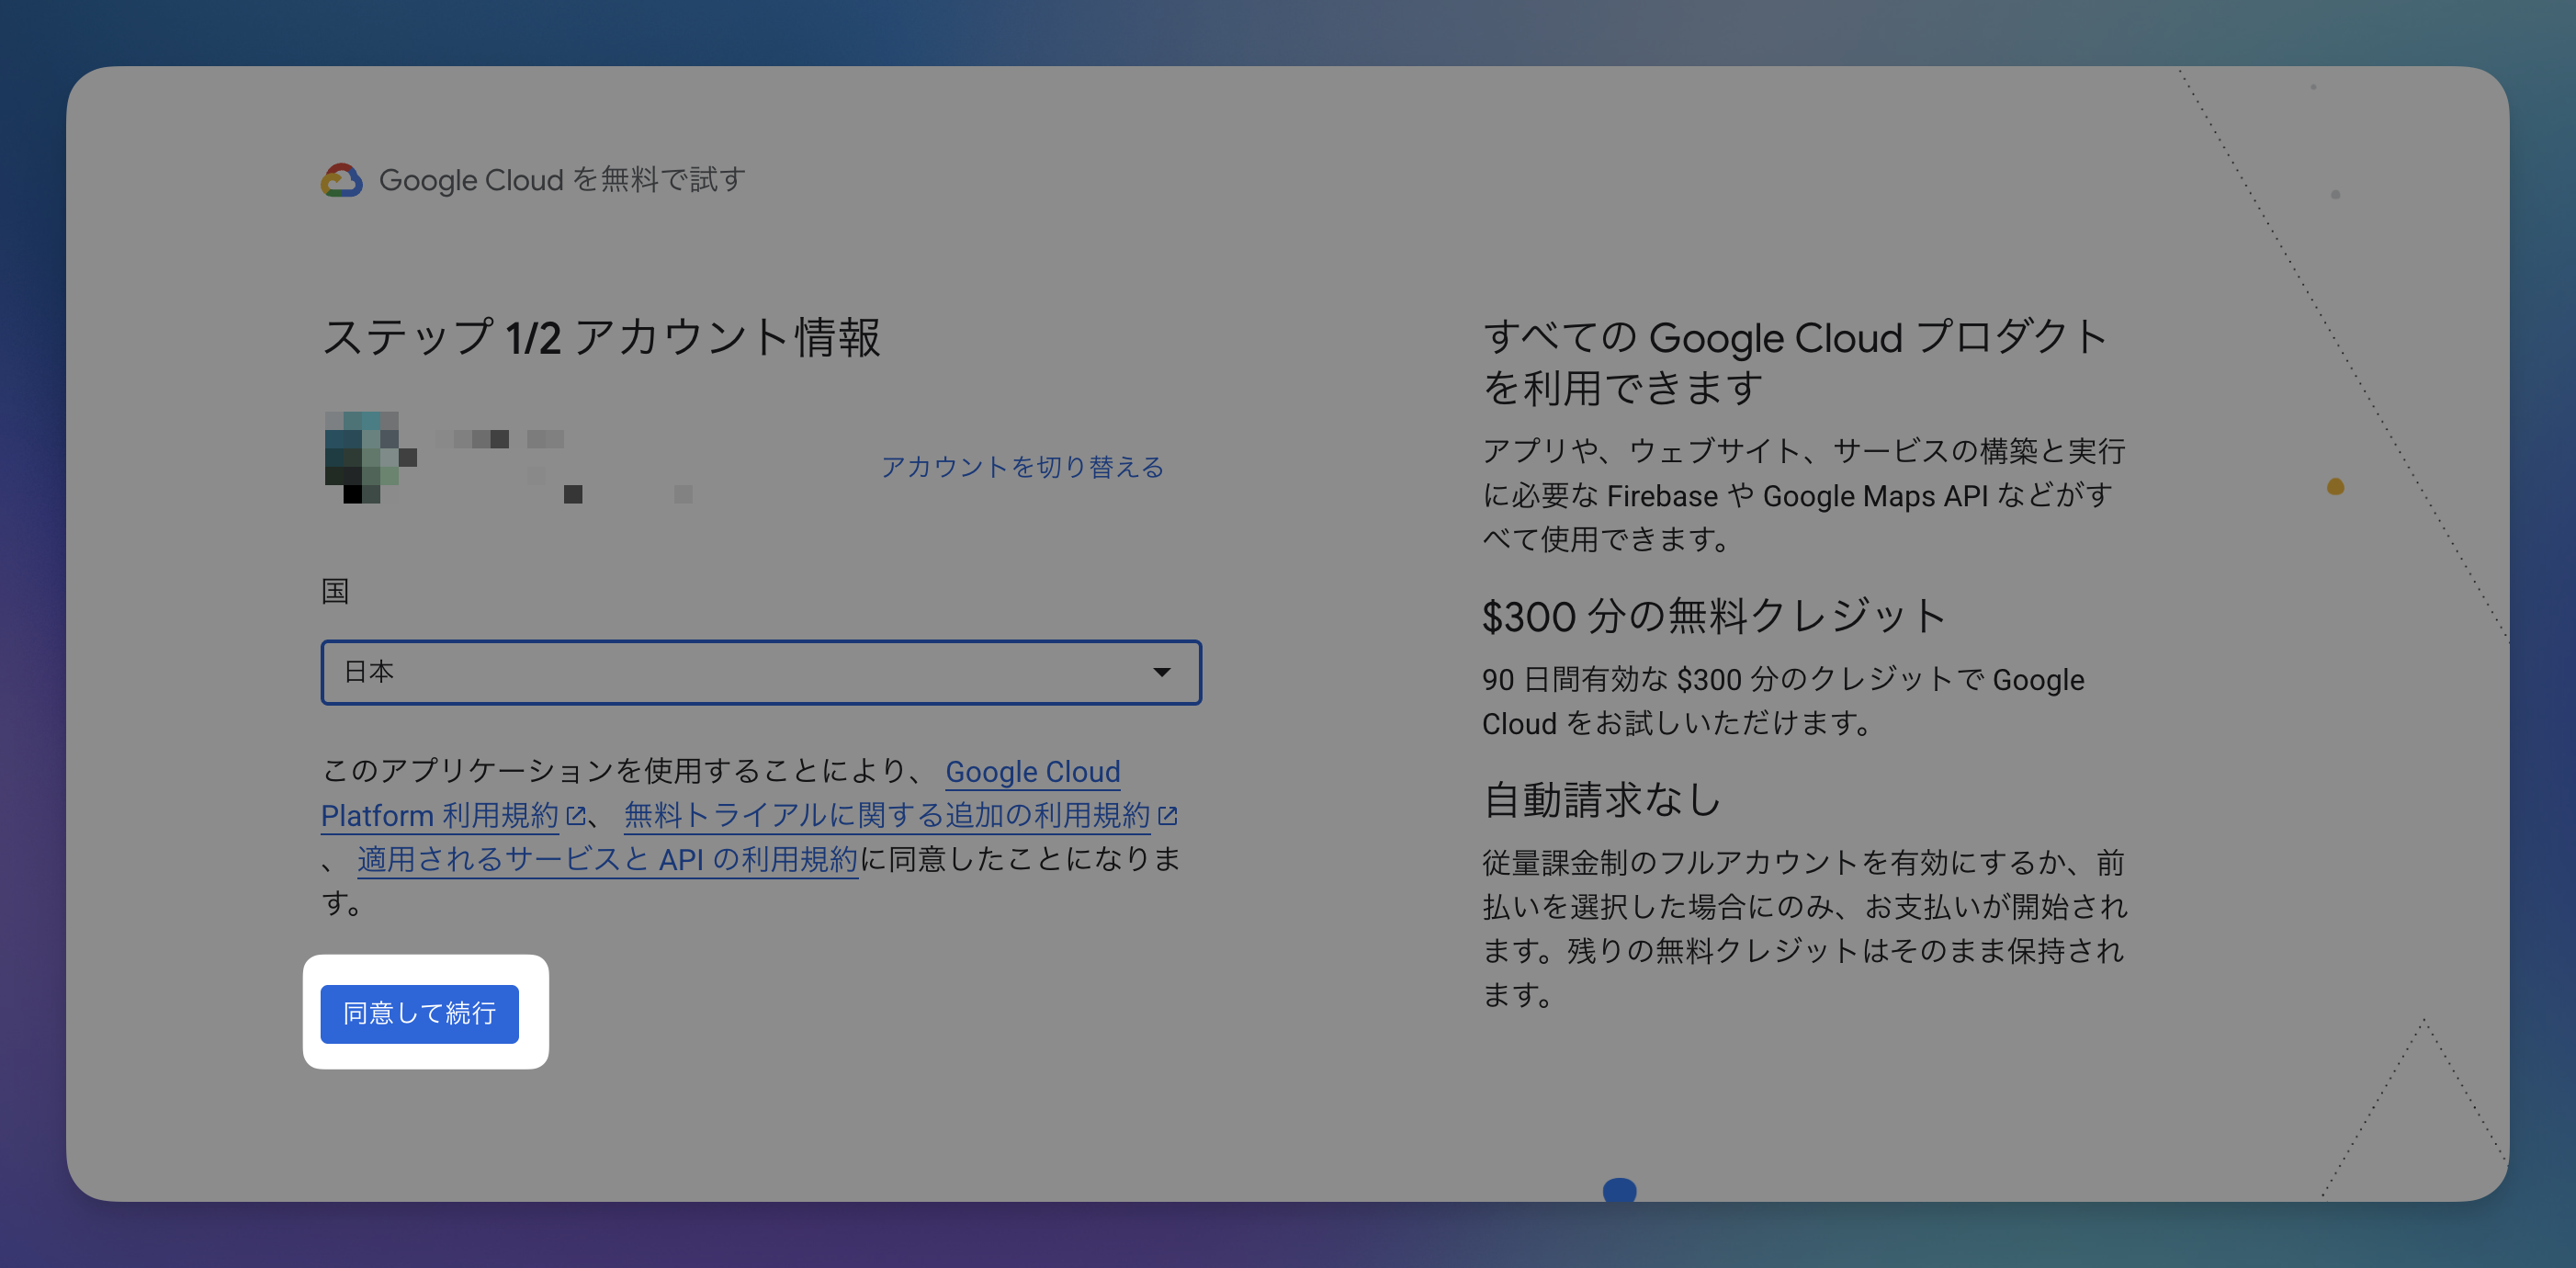Click the triangle arrow in country selector
This screenshot has width=2576, height=1268.
tap(1161, 672)
